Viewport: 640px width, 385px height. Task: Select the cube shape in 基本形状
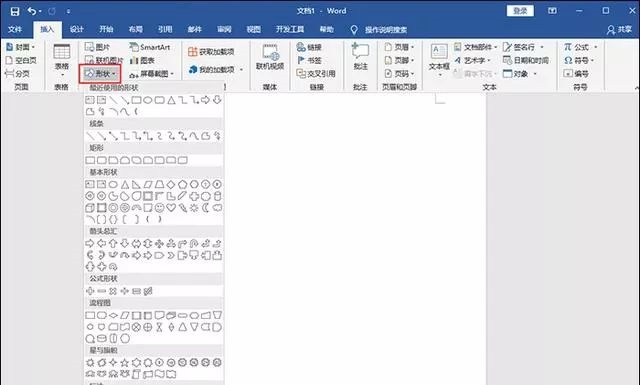(90, 208)
